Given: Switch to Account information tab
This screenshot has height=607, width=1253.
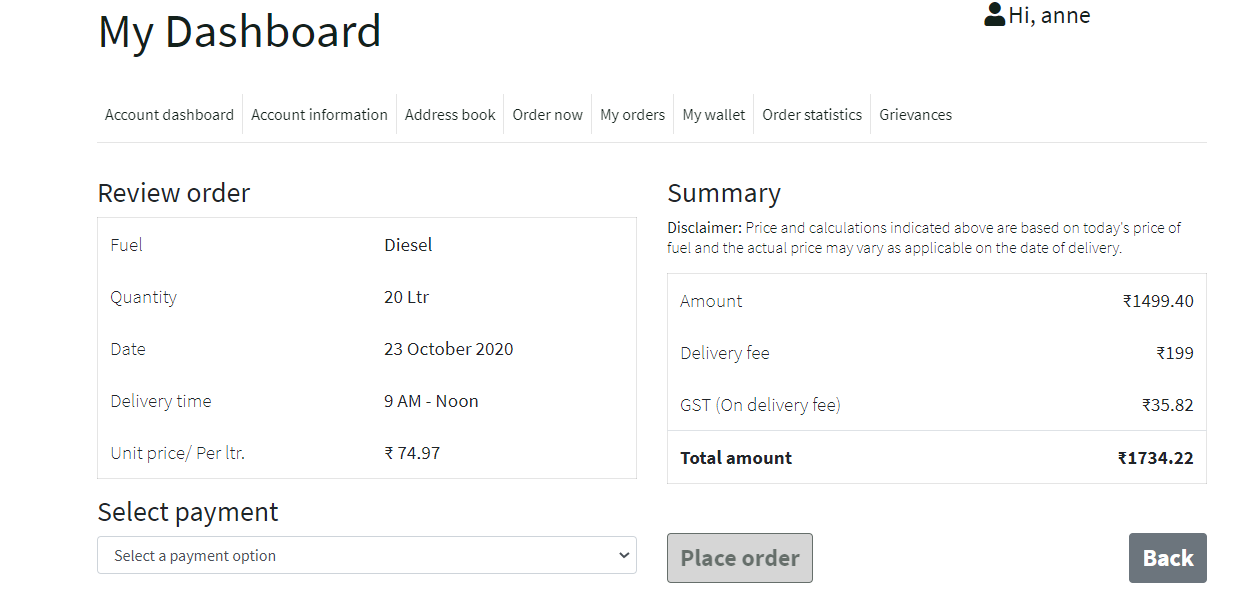Looking at the screenshot, I should click(x=319, y=115).
